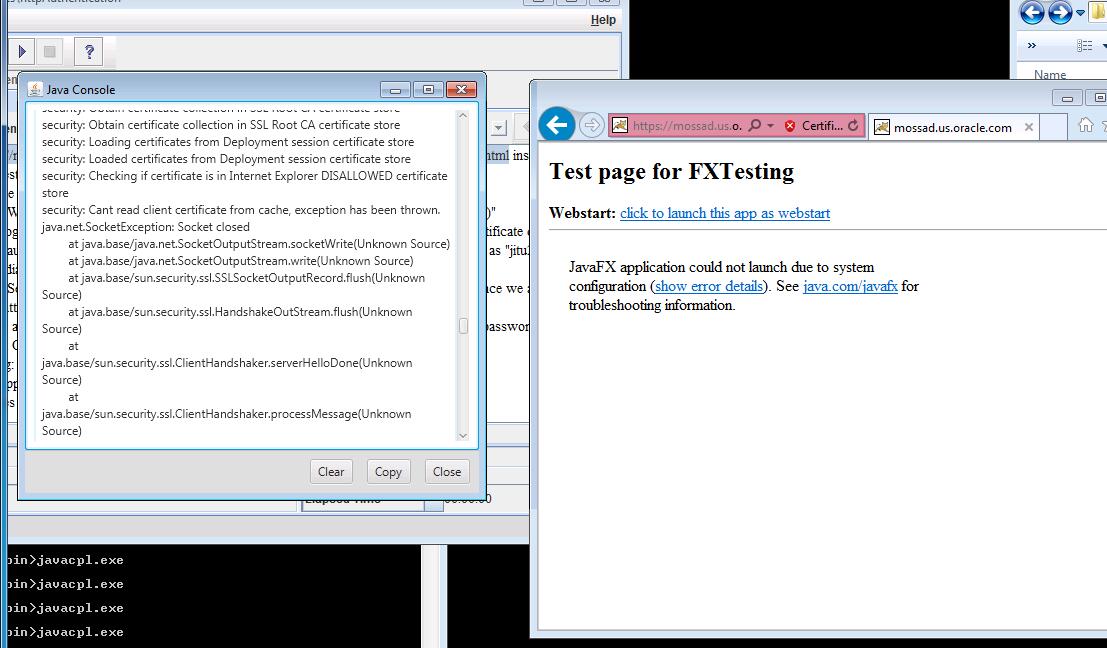Click the browser Home icon
The image size is (1107, 648).
click(x=1085, y=125)
